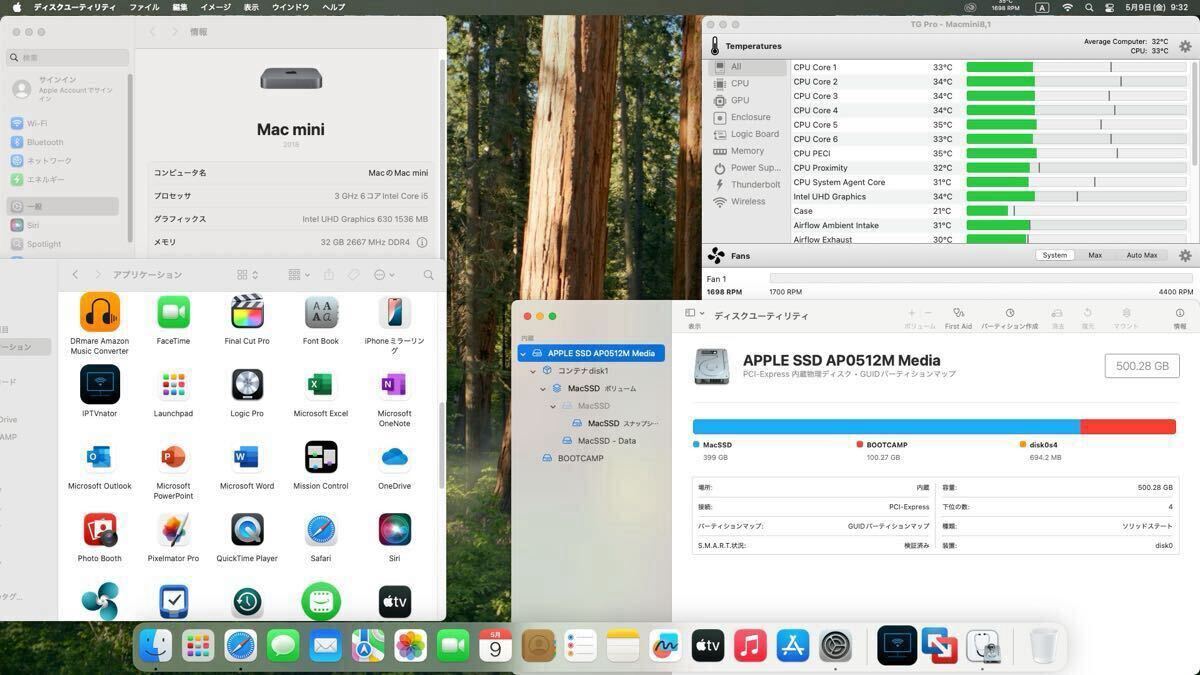1200x675 pixels.
Task: Open the ヘルプ menu
Action: click(333, 7)
